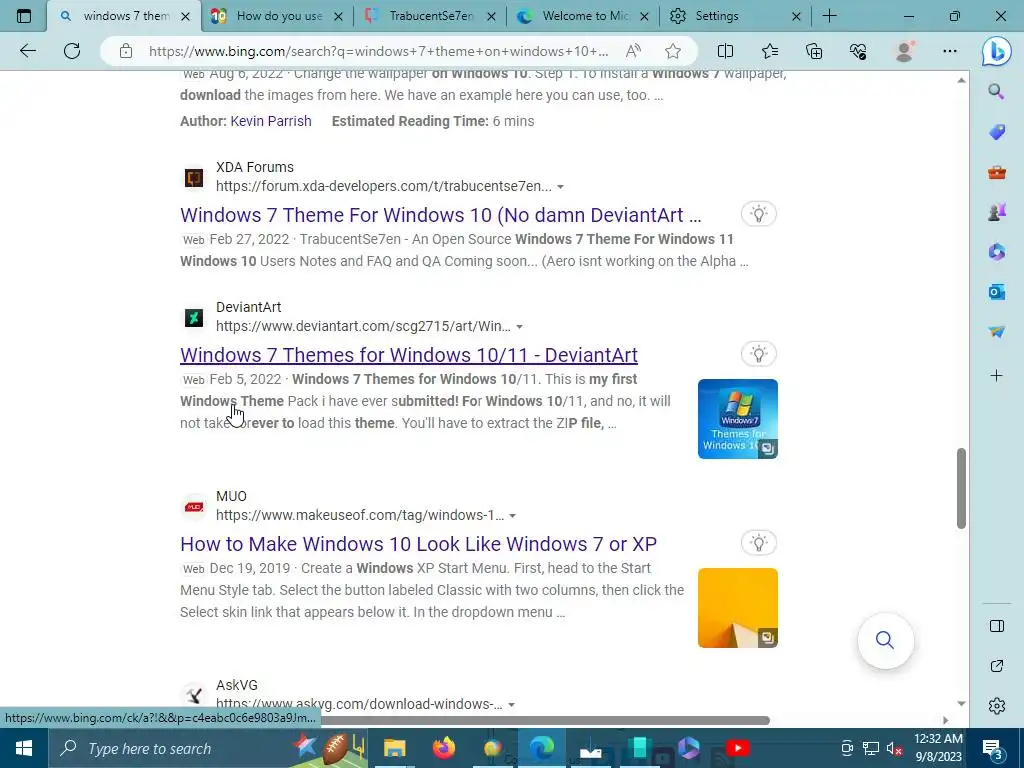Screen dimensions: 1024x768
Task: Open sidebar Microsoft 365 icon
Action: pyautogui.click(x=997, y=252)
